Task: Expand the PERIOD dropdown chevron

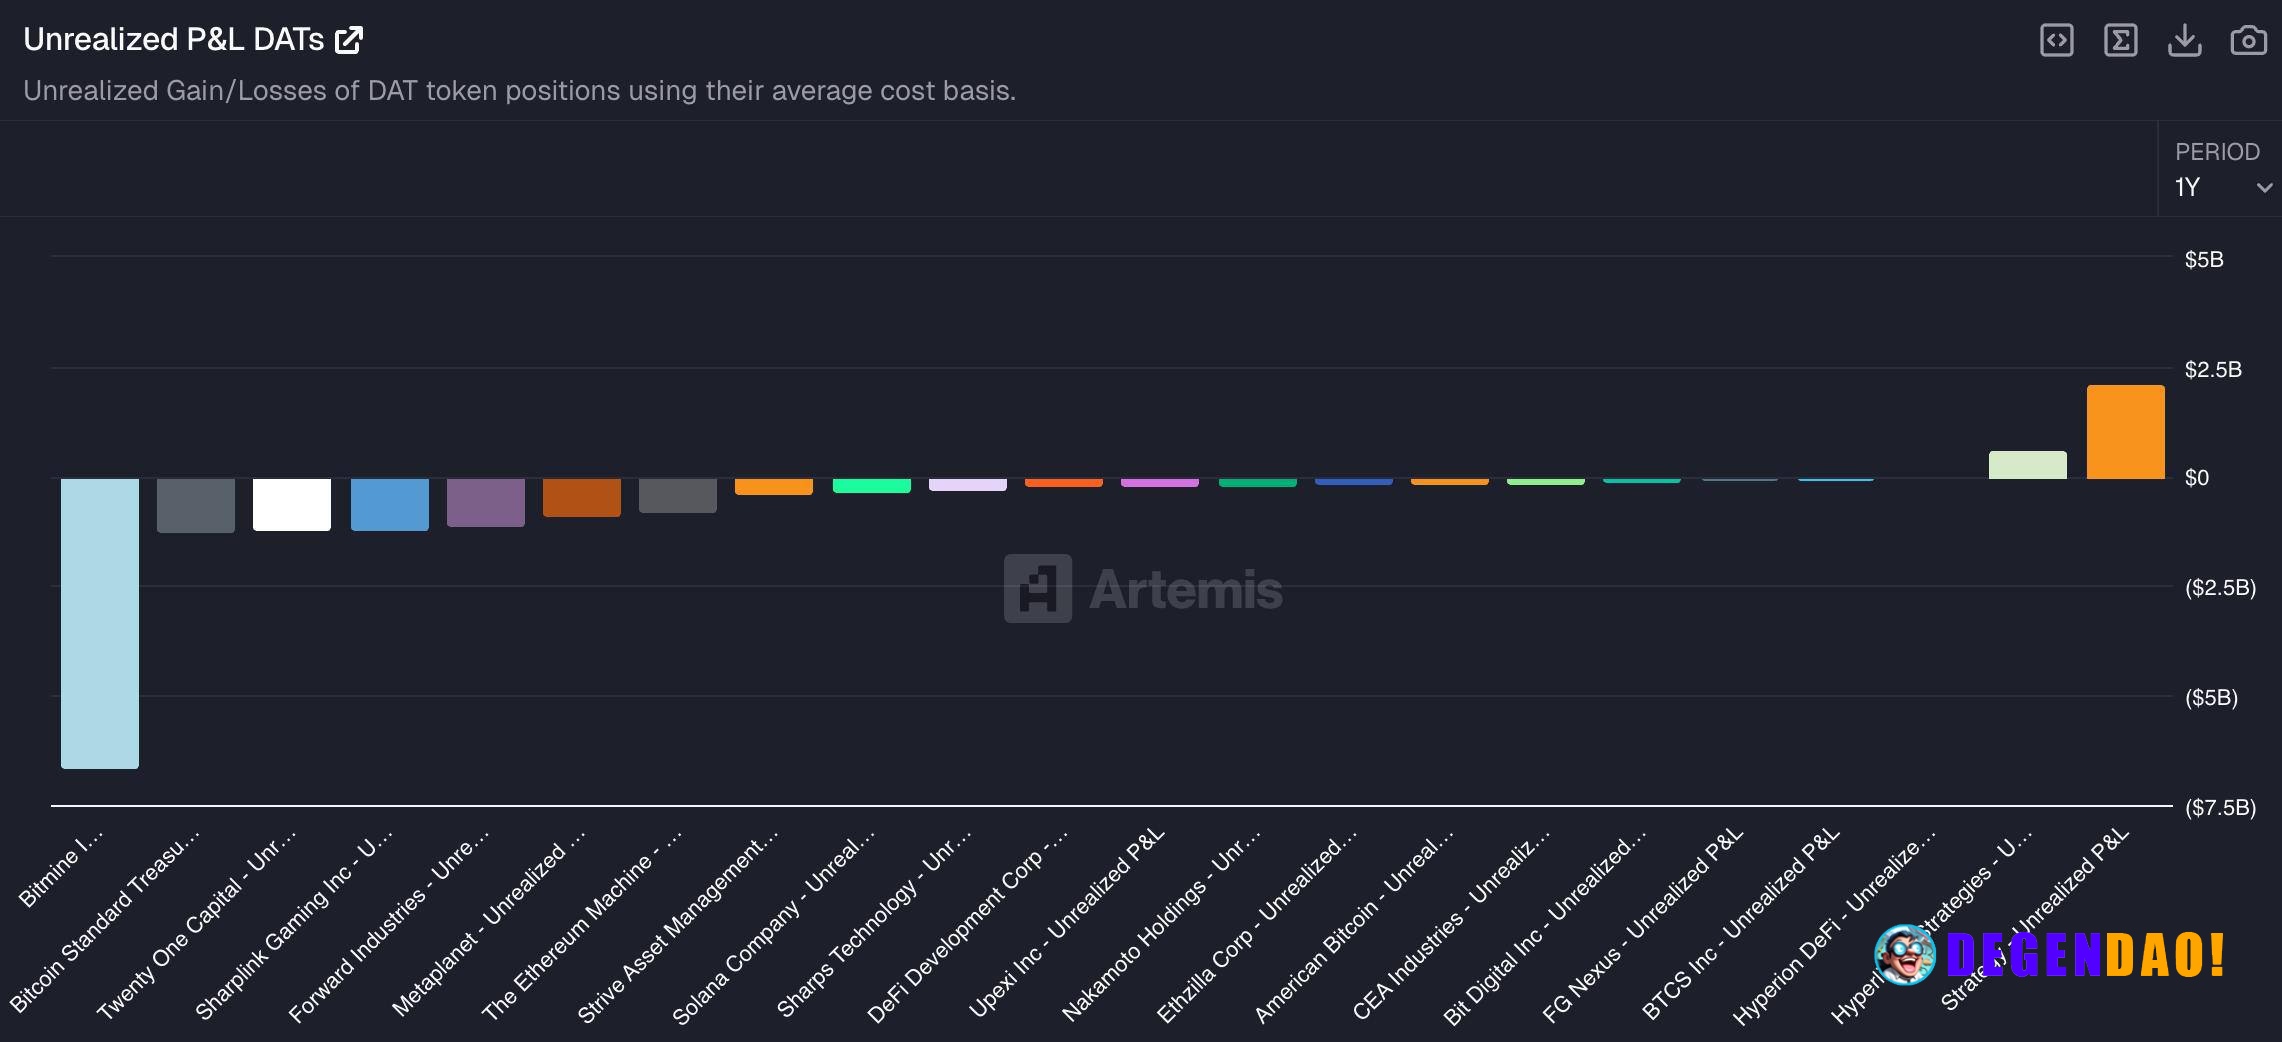Action: point(2264,188)
